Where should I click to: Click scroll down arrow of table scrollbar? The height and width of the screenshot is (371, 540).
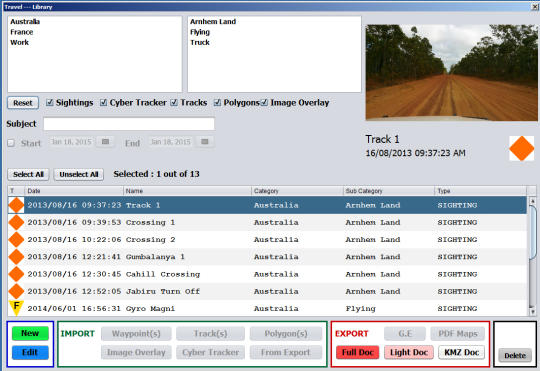(x=532, y=312)
